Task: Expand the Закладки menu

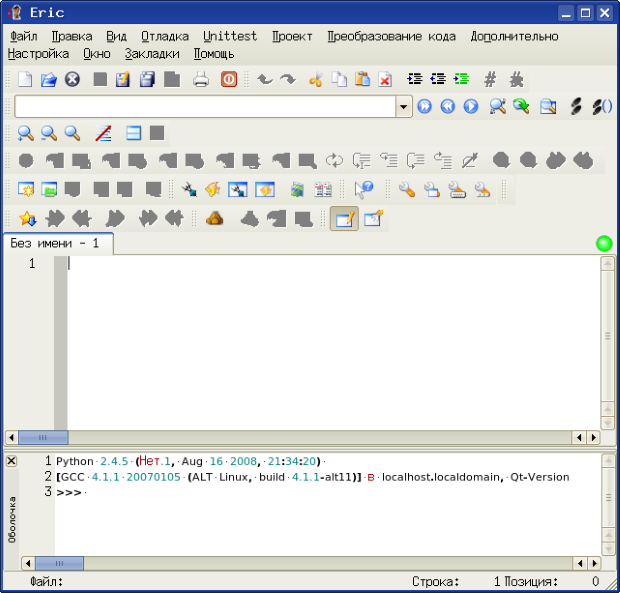Action: pyautogui.click(x=153, y=54)
